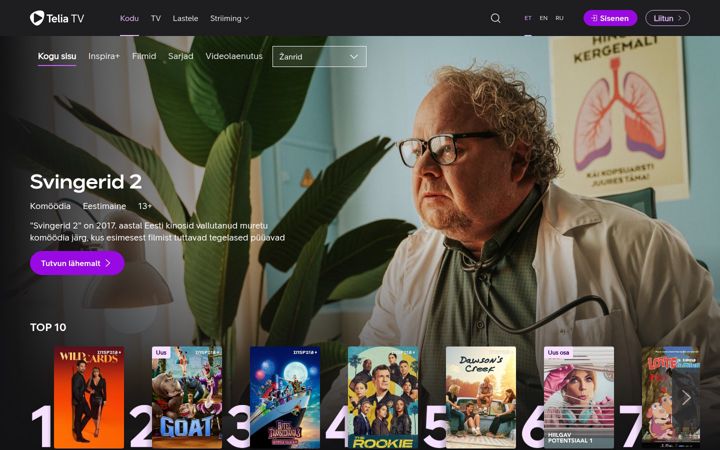Click the TOP 10 heading
The width and height of the screenshot is (720, 450).
[48, 327]
